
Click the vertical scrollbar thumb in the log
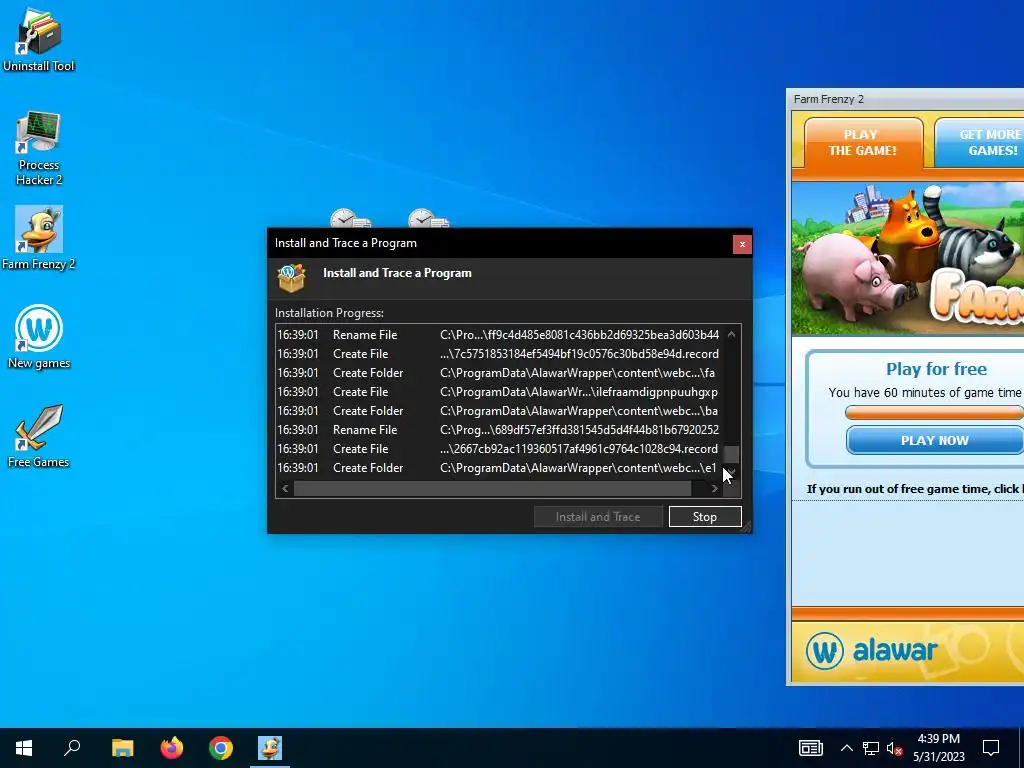731,454
